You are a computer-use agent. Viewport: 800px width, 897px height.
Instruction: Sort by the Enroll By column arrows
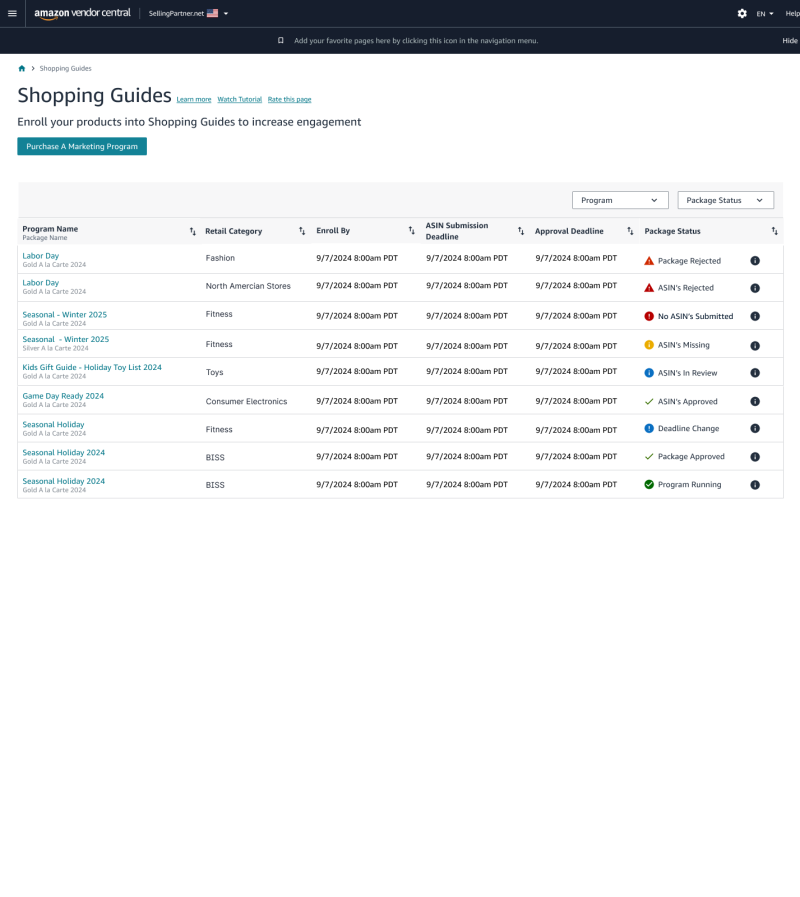(411, 231)
